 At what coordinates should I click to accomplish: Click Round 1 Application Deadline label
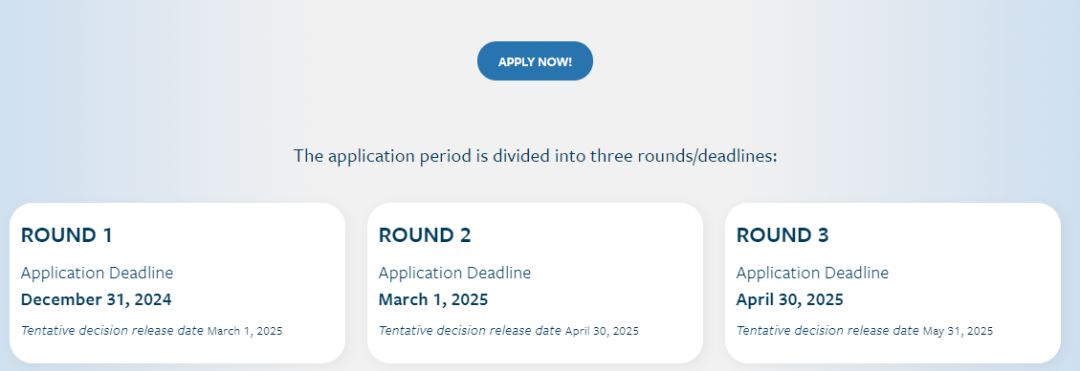pos(97,273)
